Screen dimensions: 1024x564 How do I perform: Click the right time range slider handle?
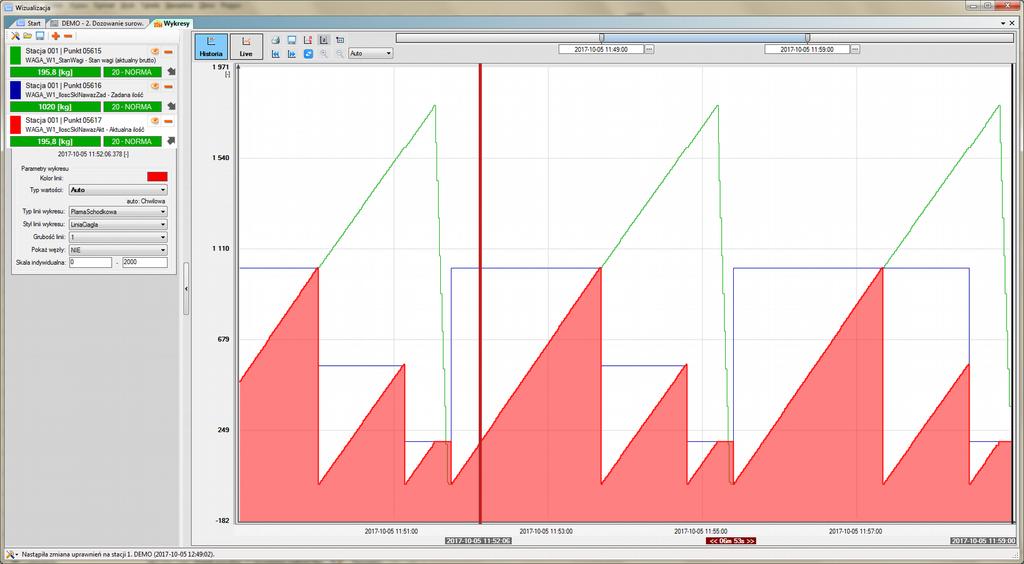(807, 38)
